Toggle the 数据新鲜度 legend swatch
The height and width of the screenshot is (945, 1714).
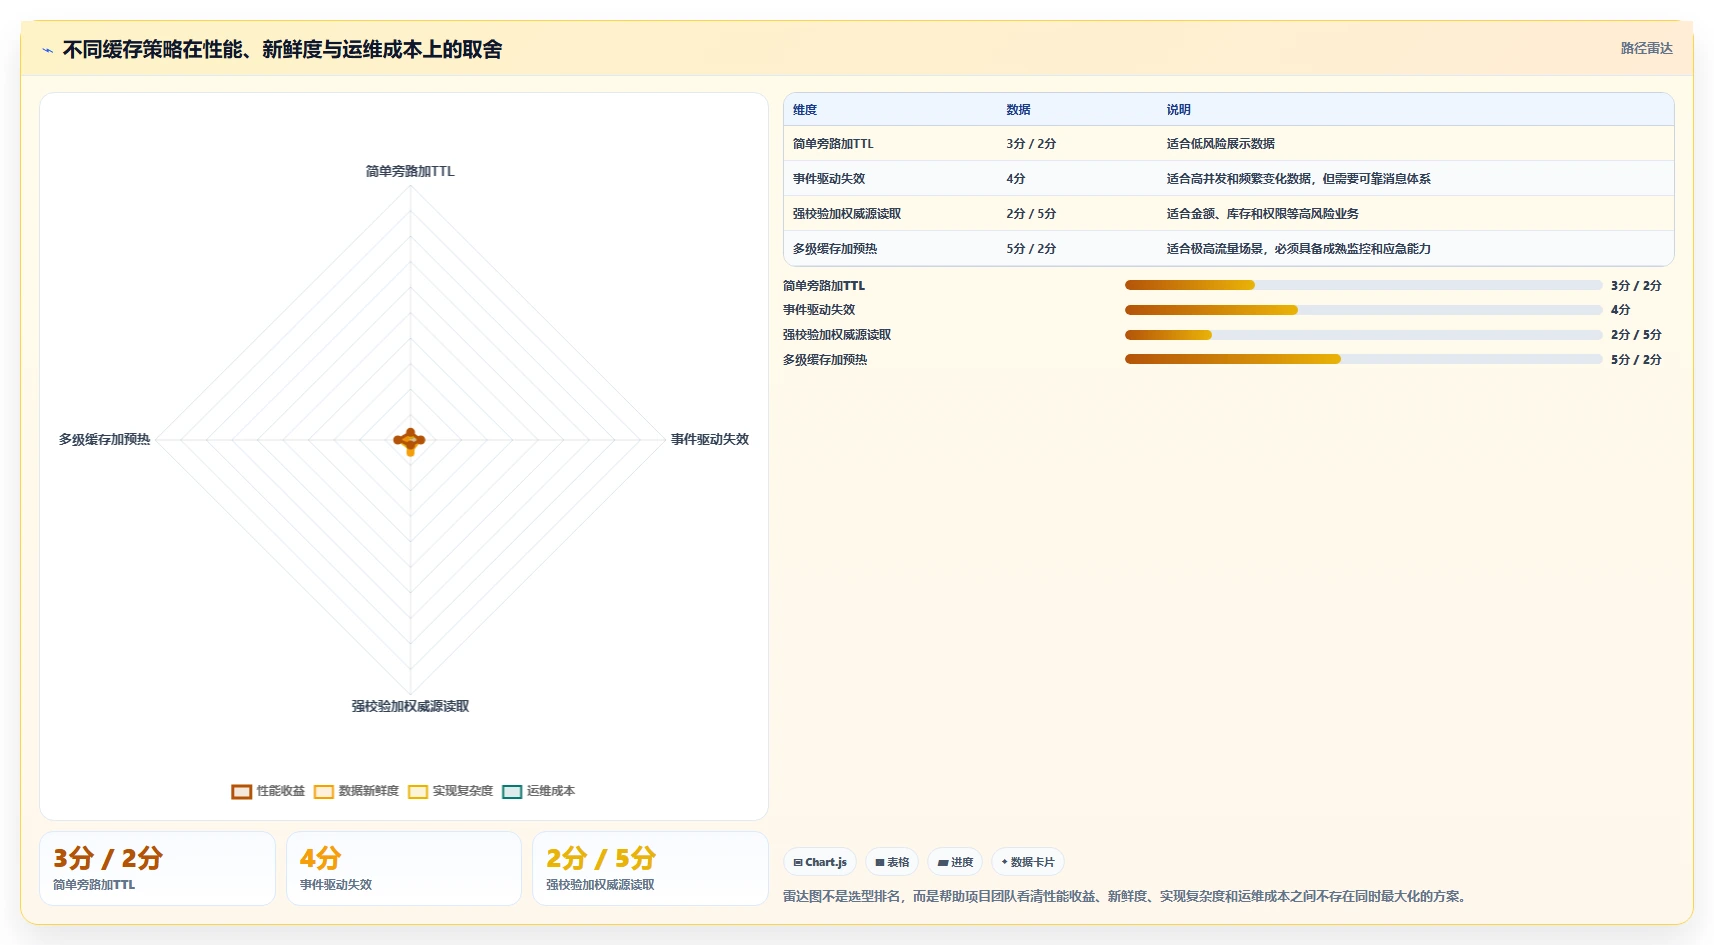[x=323, y=792]
